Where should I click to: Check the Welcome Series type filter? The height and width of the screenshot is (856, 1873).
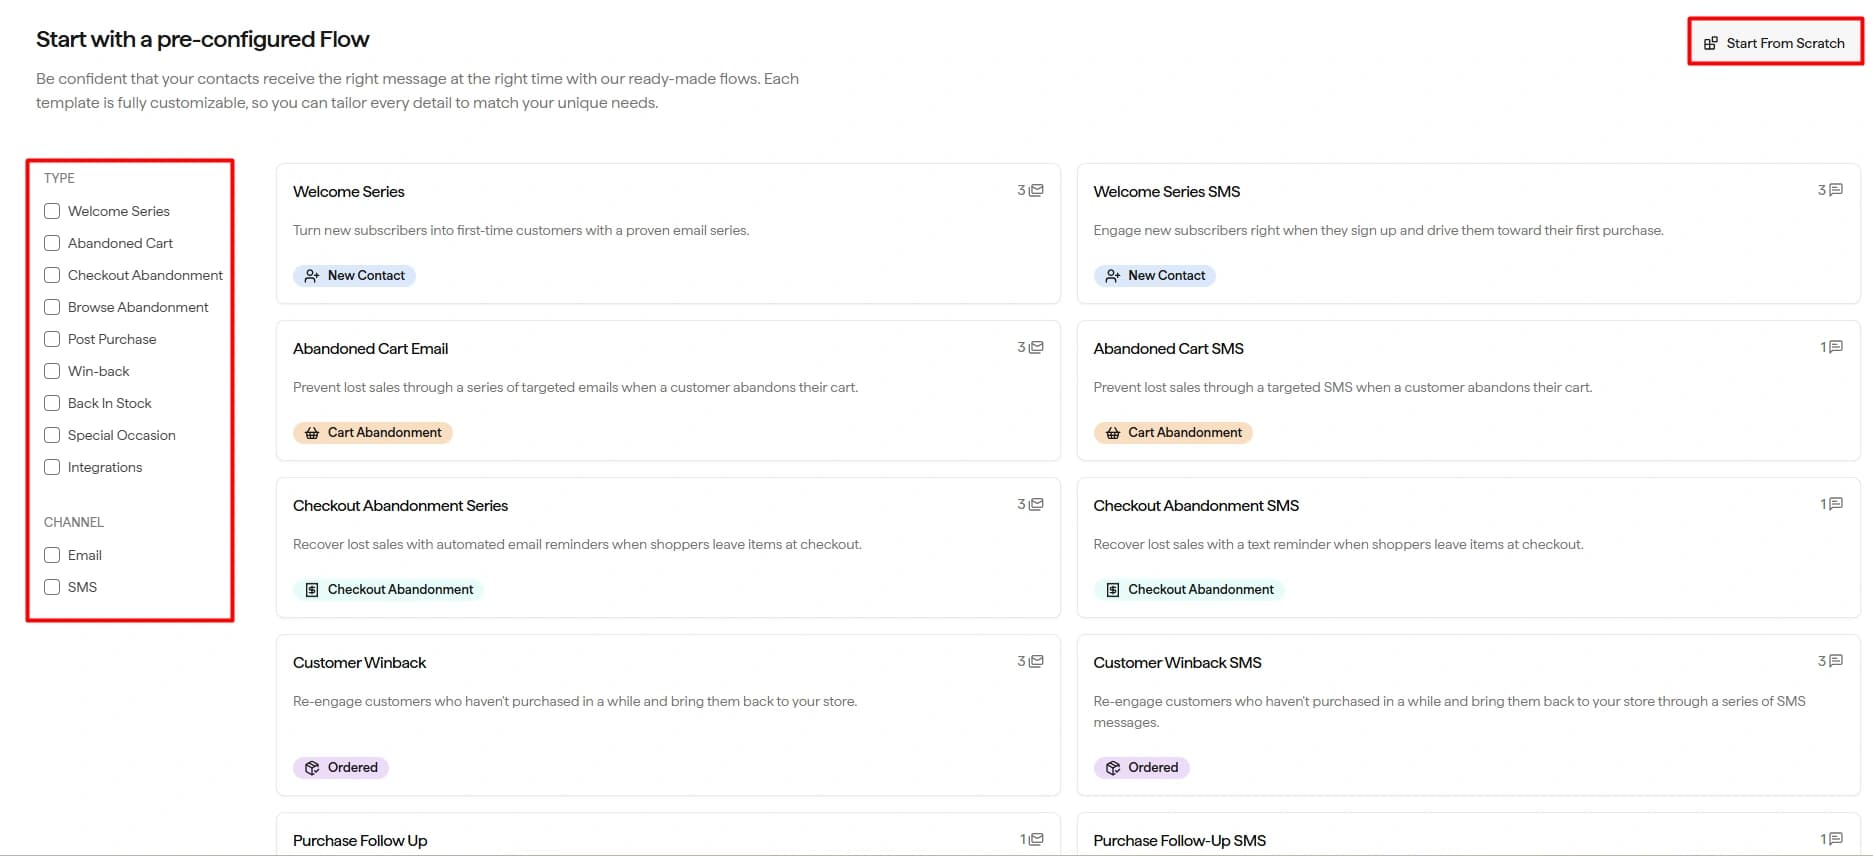(x=52, y=211)
